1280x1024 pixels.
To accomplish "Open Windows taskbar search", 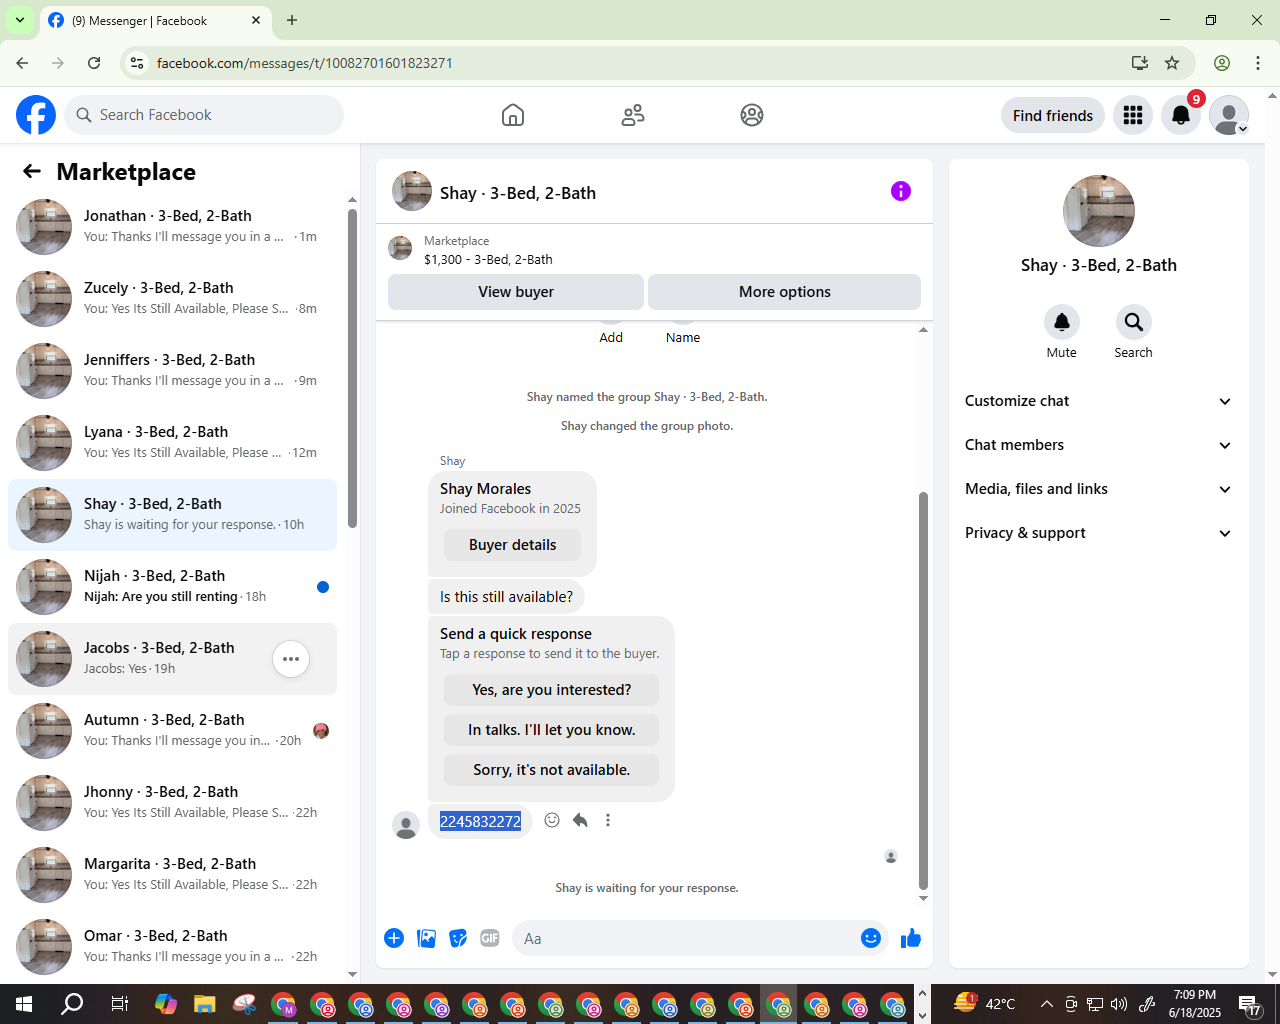I will 72,1004.
